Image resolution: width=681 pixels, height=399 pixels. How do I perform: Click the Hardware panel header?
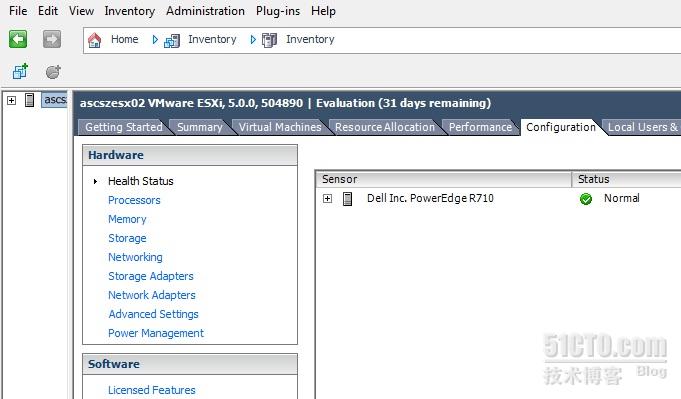point(190,155)
